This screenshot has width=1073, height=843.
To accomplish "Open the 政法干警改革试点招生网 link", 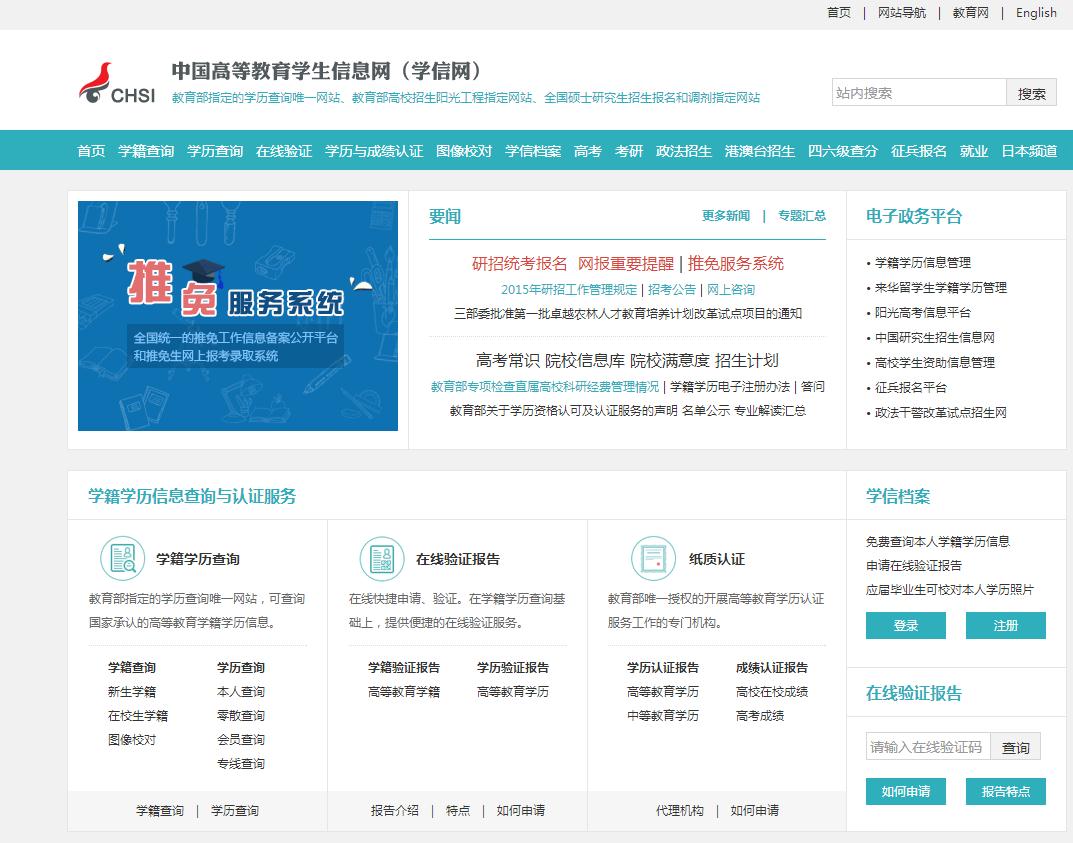I will (941, 413).
